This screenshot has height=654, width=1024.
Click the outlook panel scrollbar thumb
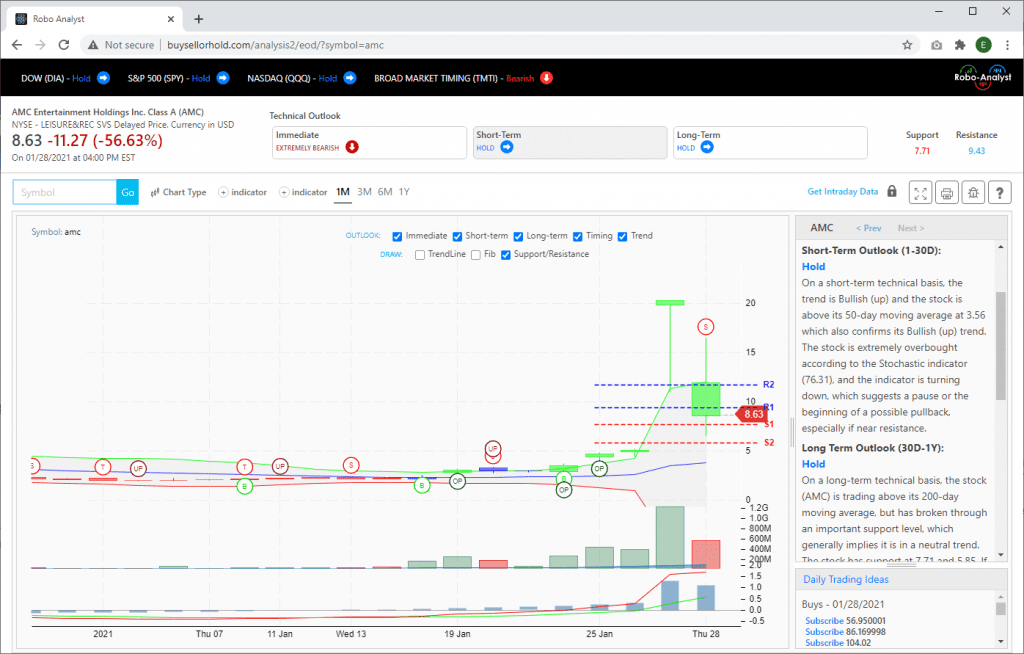click(1000, 346)
